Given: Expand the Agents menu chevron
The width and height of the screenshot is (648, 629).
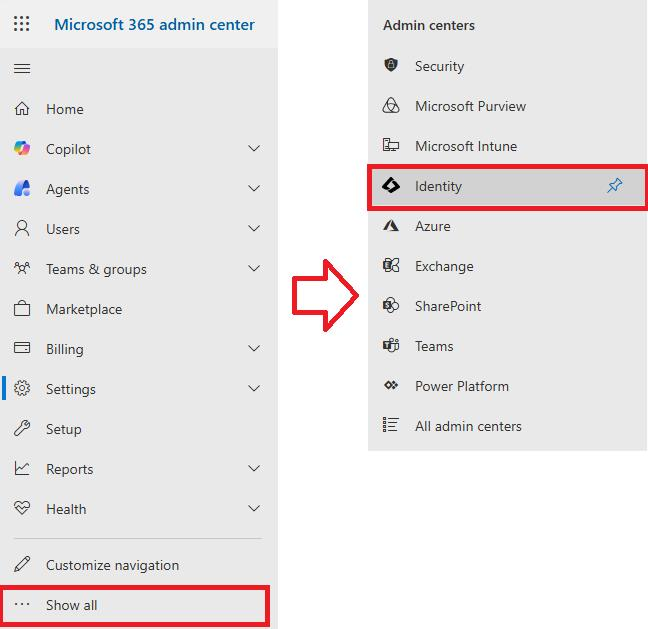Looking at the screenshot, I should point(254,188).
